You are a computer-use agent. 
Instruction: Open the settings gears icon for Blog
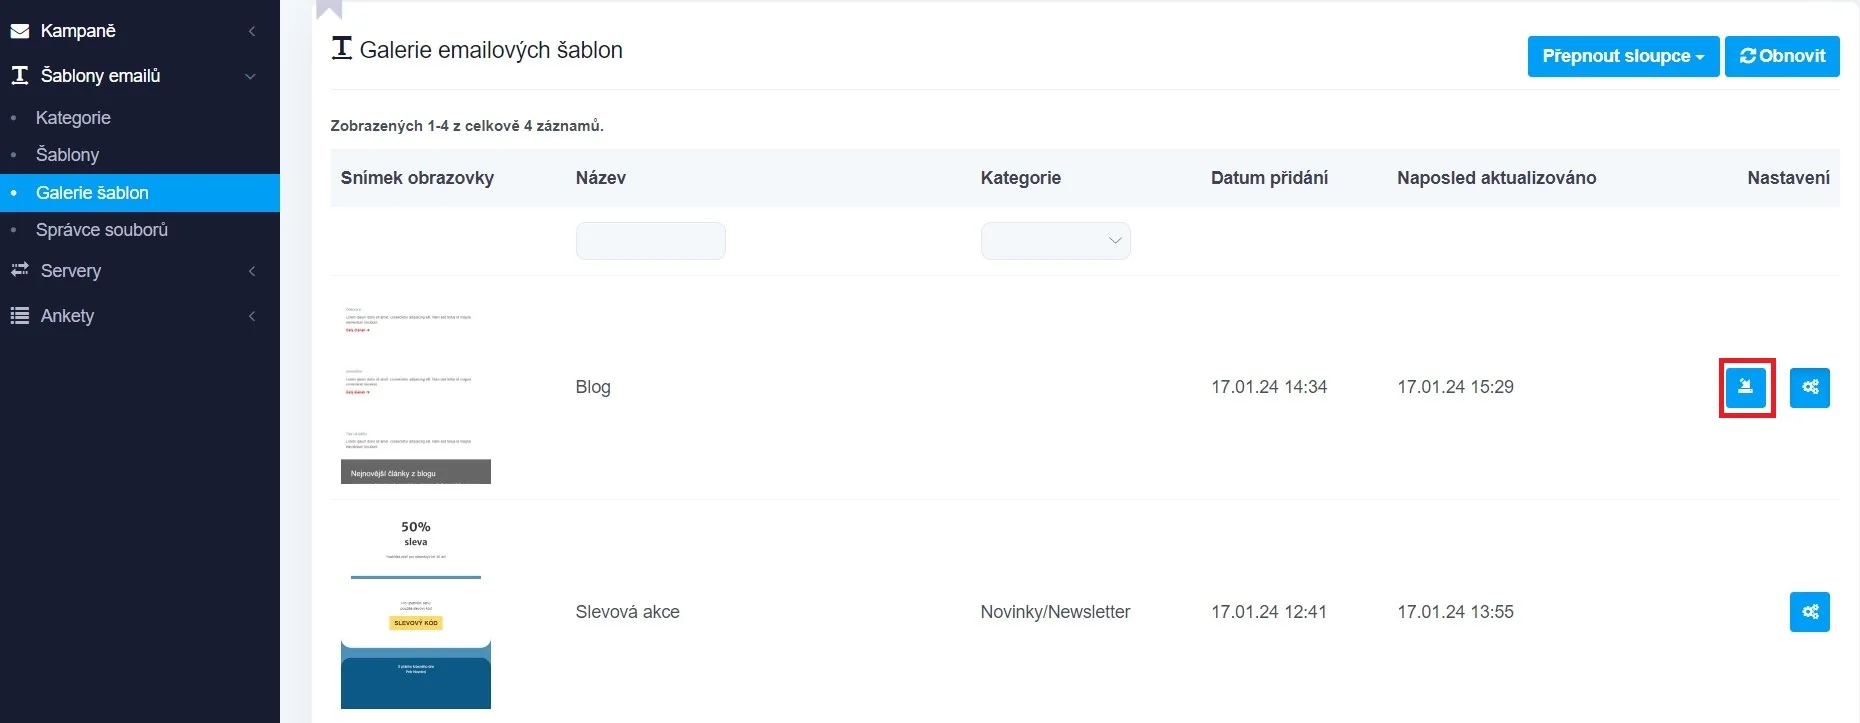point(1809,387)
